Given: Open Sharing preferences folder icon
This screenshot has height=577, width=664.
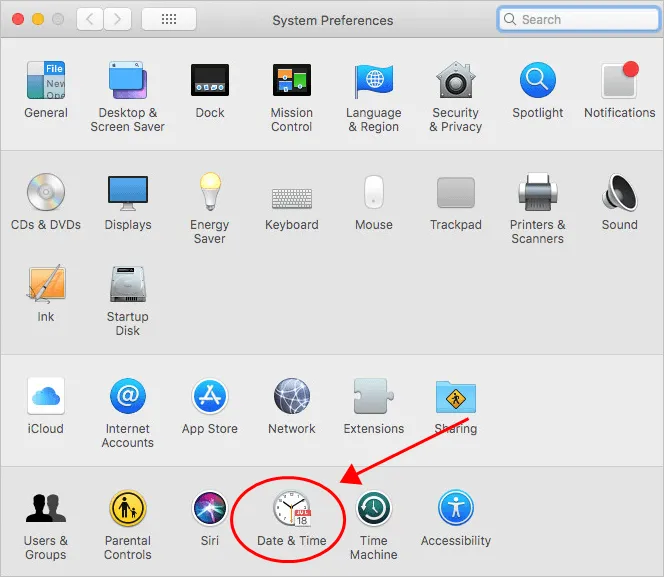Looking at the screenshot, I should [456, 397].
